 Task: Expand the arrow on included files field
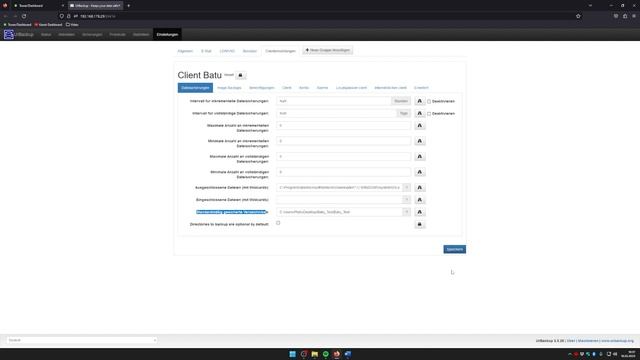click(407, 200)
